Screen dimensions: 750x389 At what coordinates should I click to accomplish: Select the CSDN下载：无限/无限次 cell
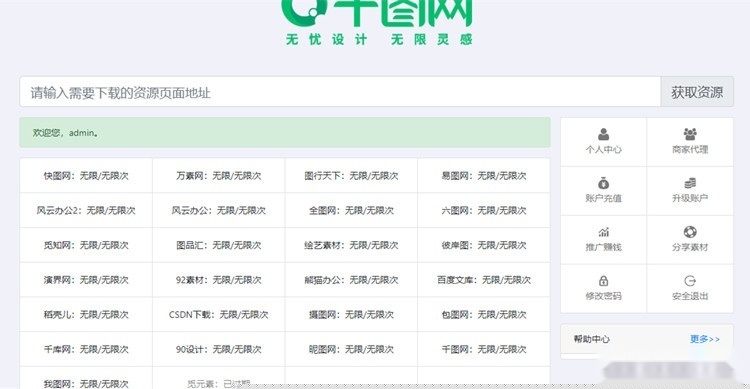tap(219, 314)
